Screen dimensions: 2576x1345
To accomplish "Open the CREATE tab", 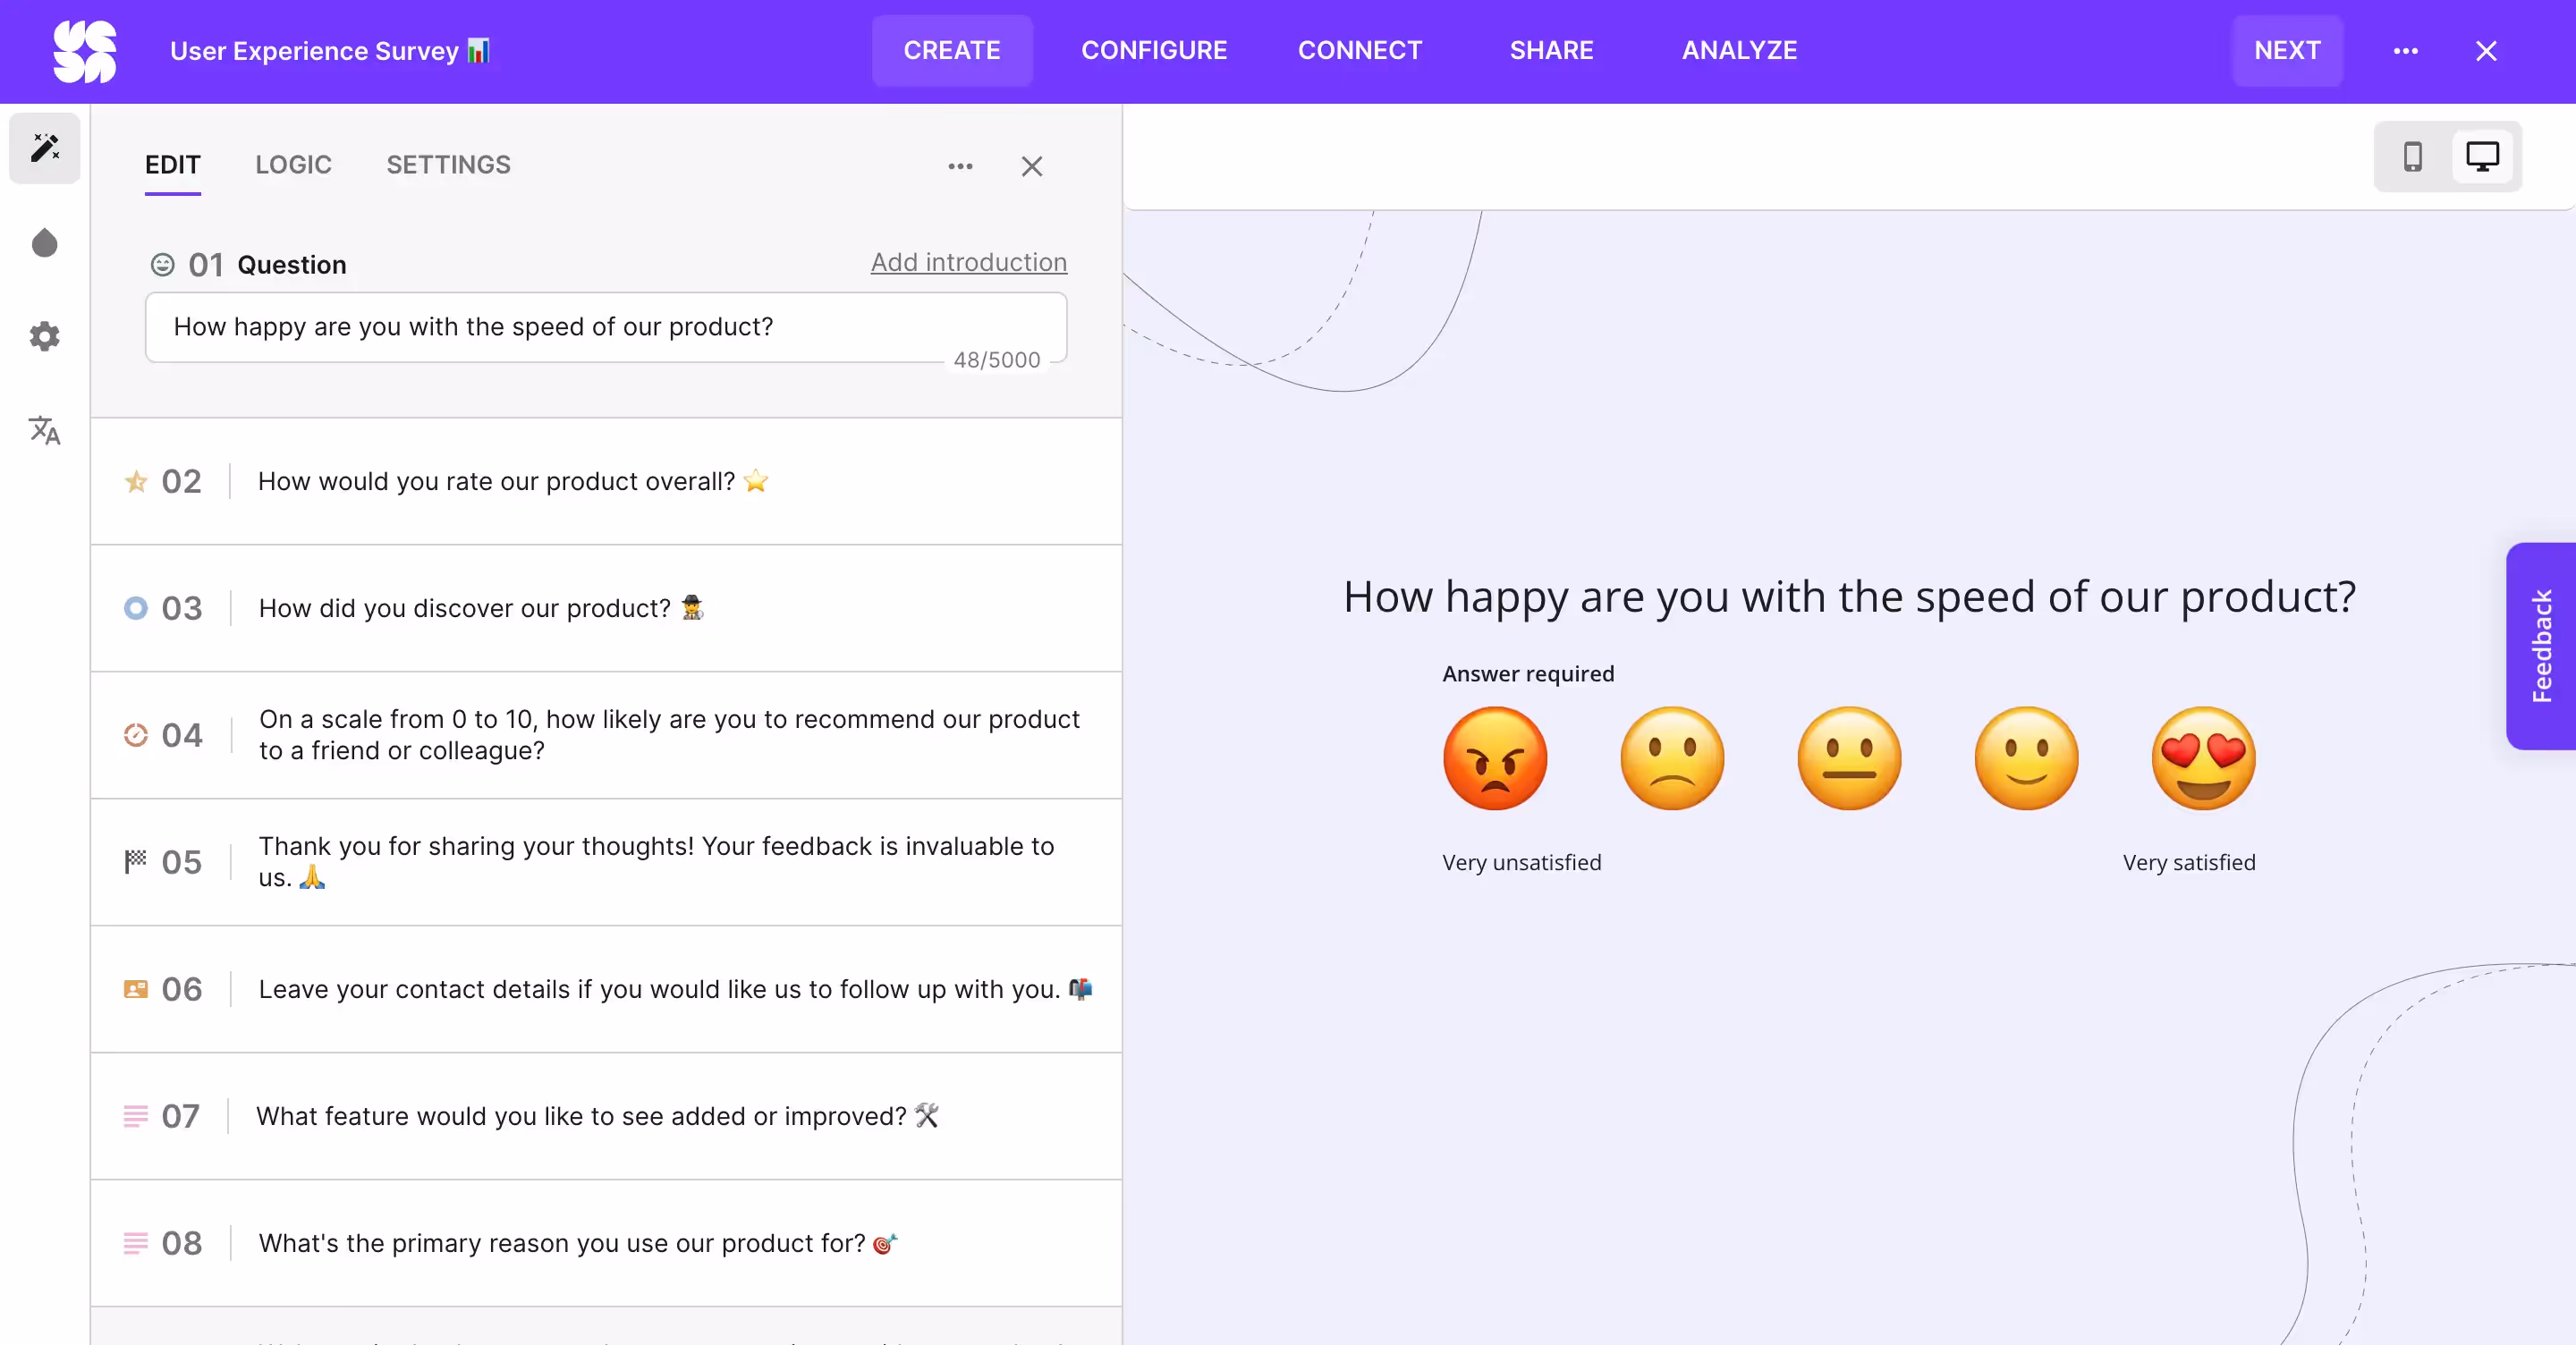I will pyautogui.click(x=952, y=51).
